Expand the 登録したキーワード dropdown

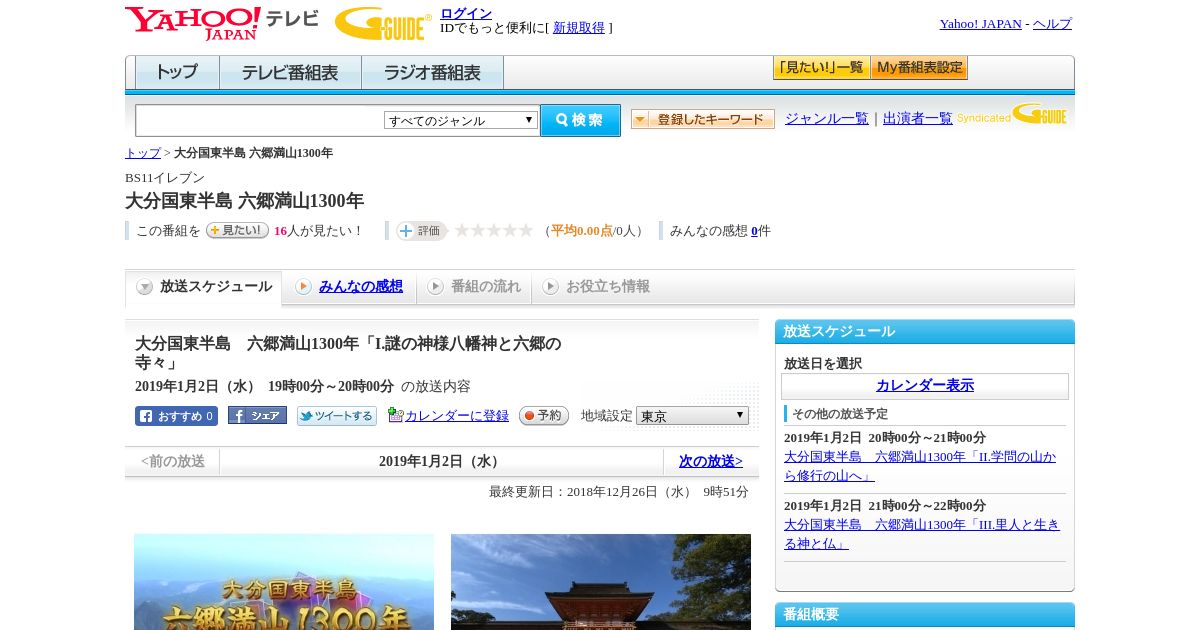[703, 119]
